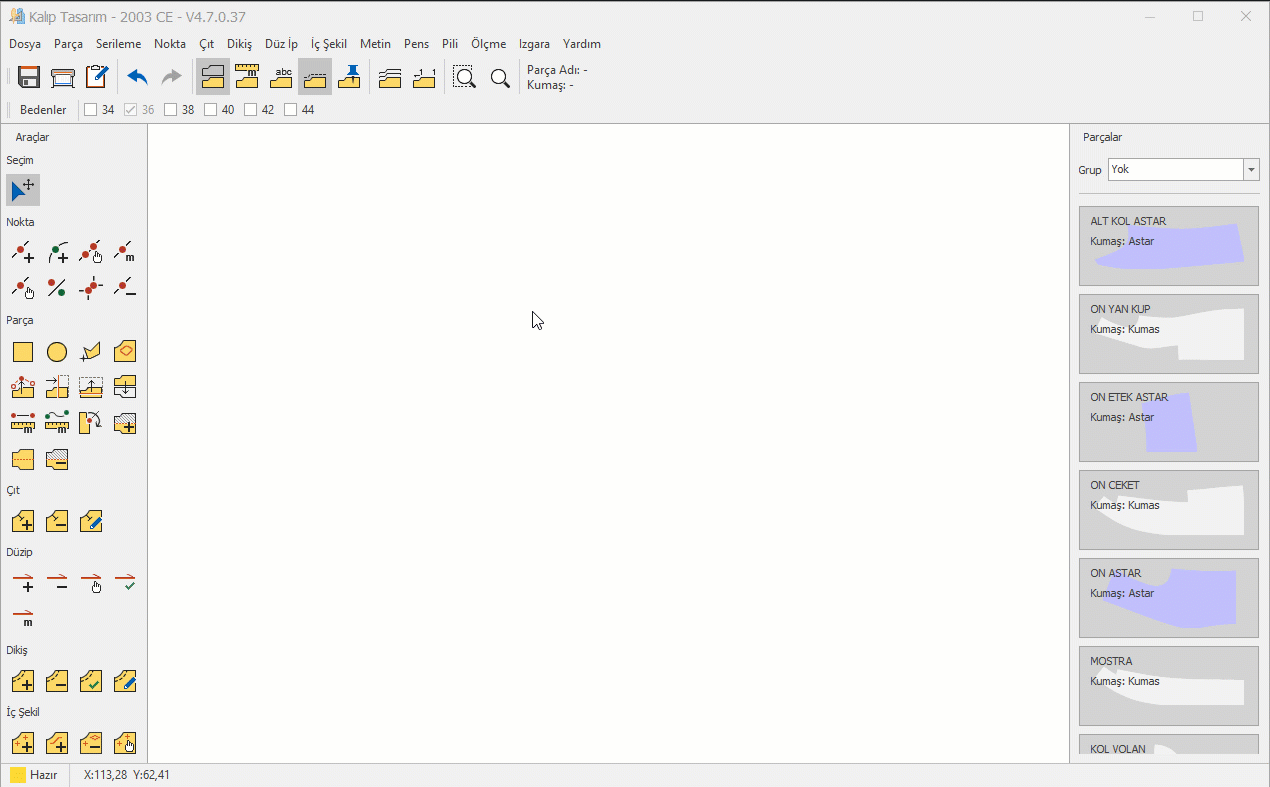Click the blue pushpin toolbar icon

tap(349, 77)
